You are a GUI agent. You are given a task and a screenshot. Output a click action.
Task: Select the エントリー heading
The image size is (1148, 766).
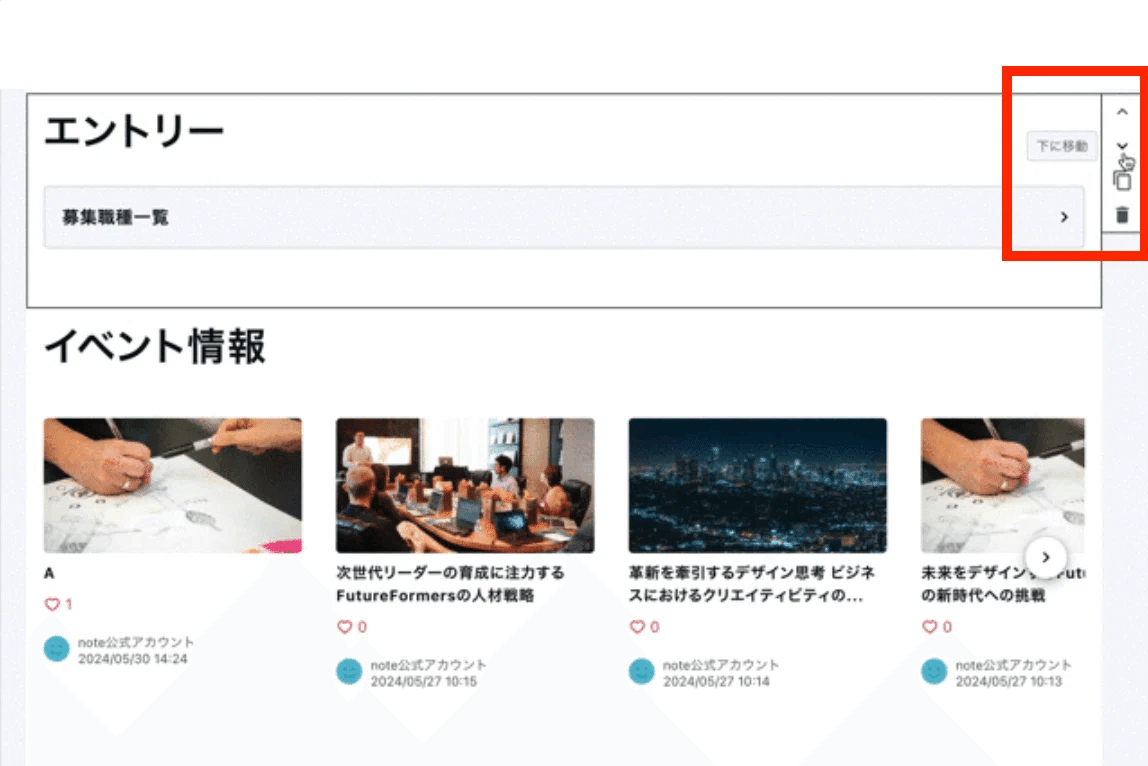[134, 133]
